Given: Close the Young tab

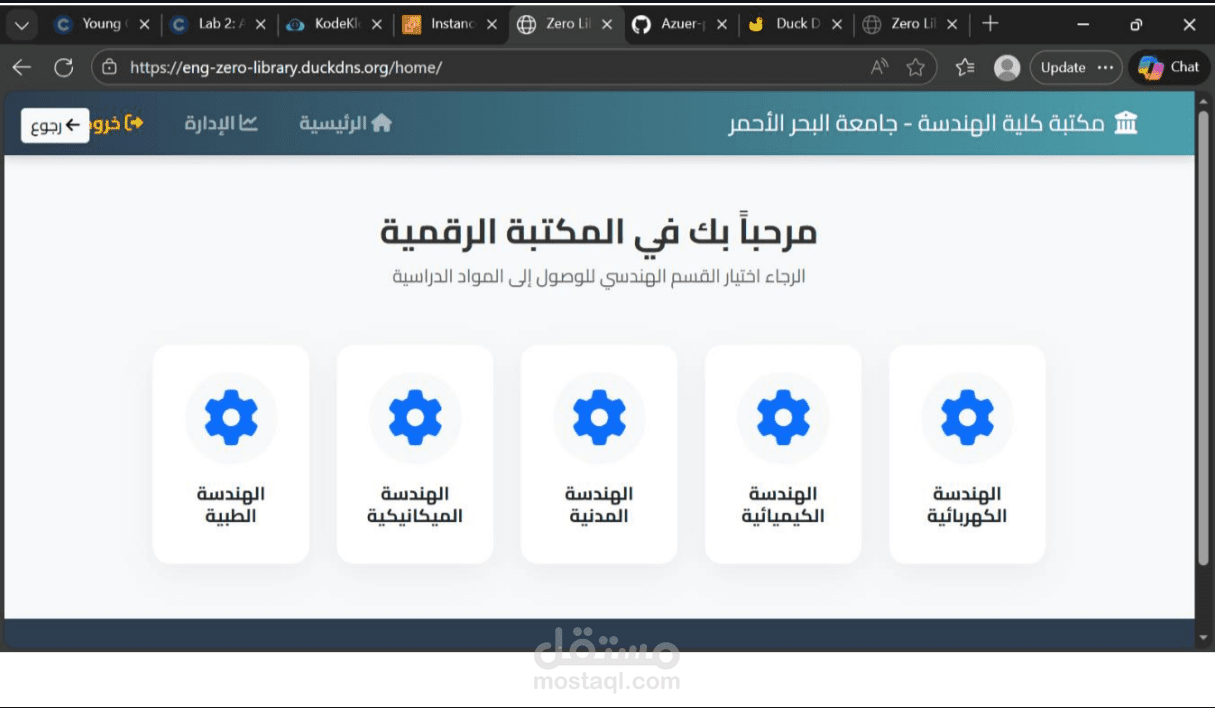Looking at the screenshot, I should 145,25.
